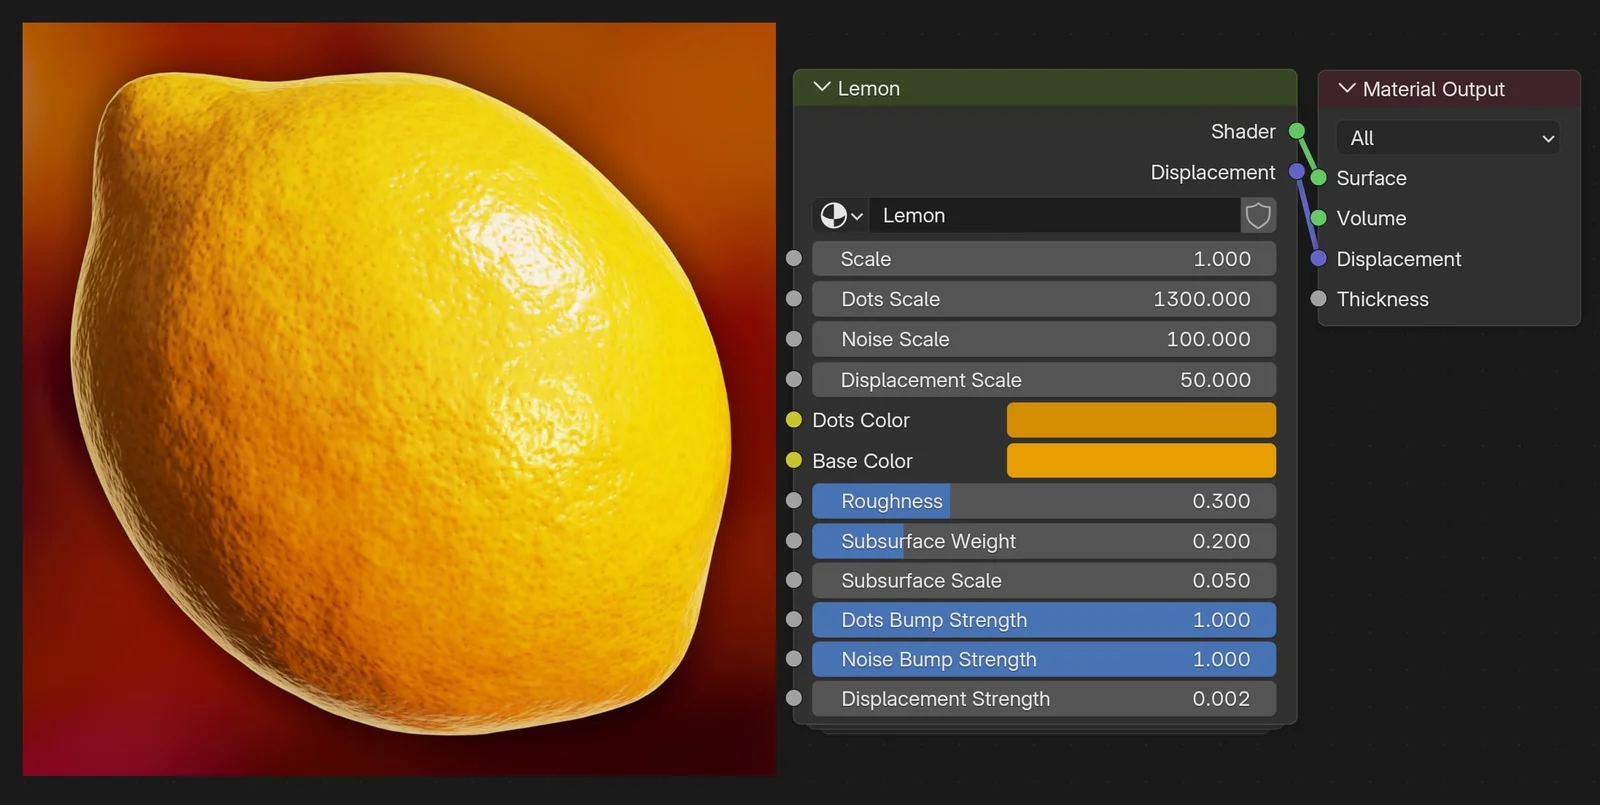Click the Shader output socket on the Lemon node

tap(1297, 131)
